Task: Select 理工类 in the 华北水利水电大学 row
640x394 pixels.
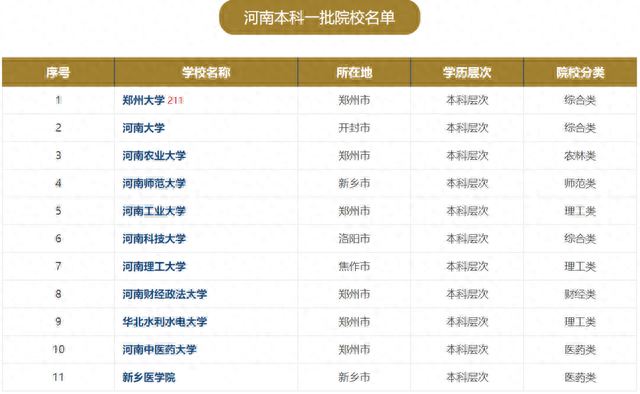Action: tap(580, 322)
